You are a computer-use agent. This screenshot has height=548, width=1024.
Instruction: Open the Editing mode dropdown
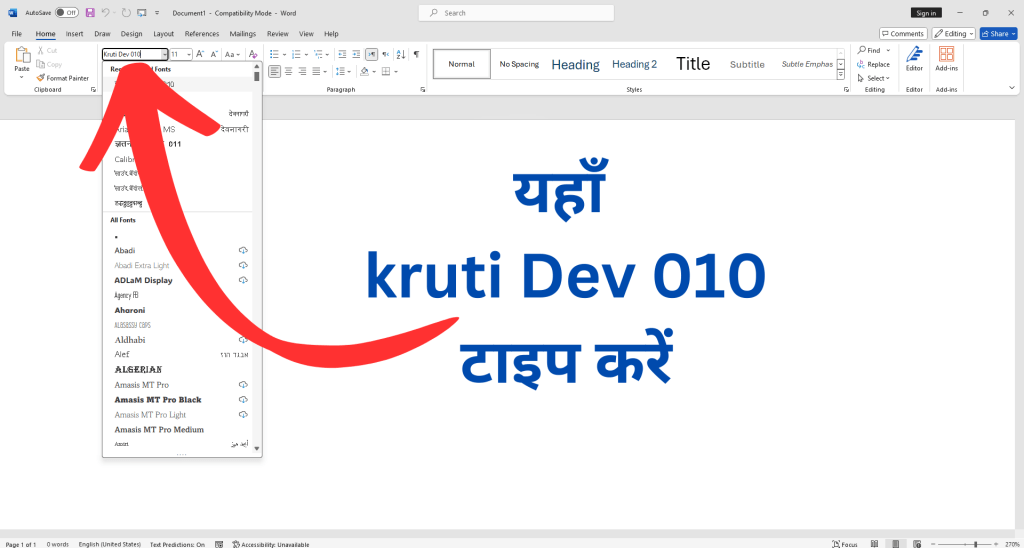point(953,33)
